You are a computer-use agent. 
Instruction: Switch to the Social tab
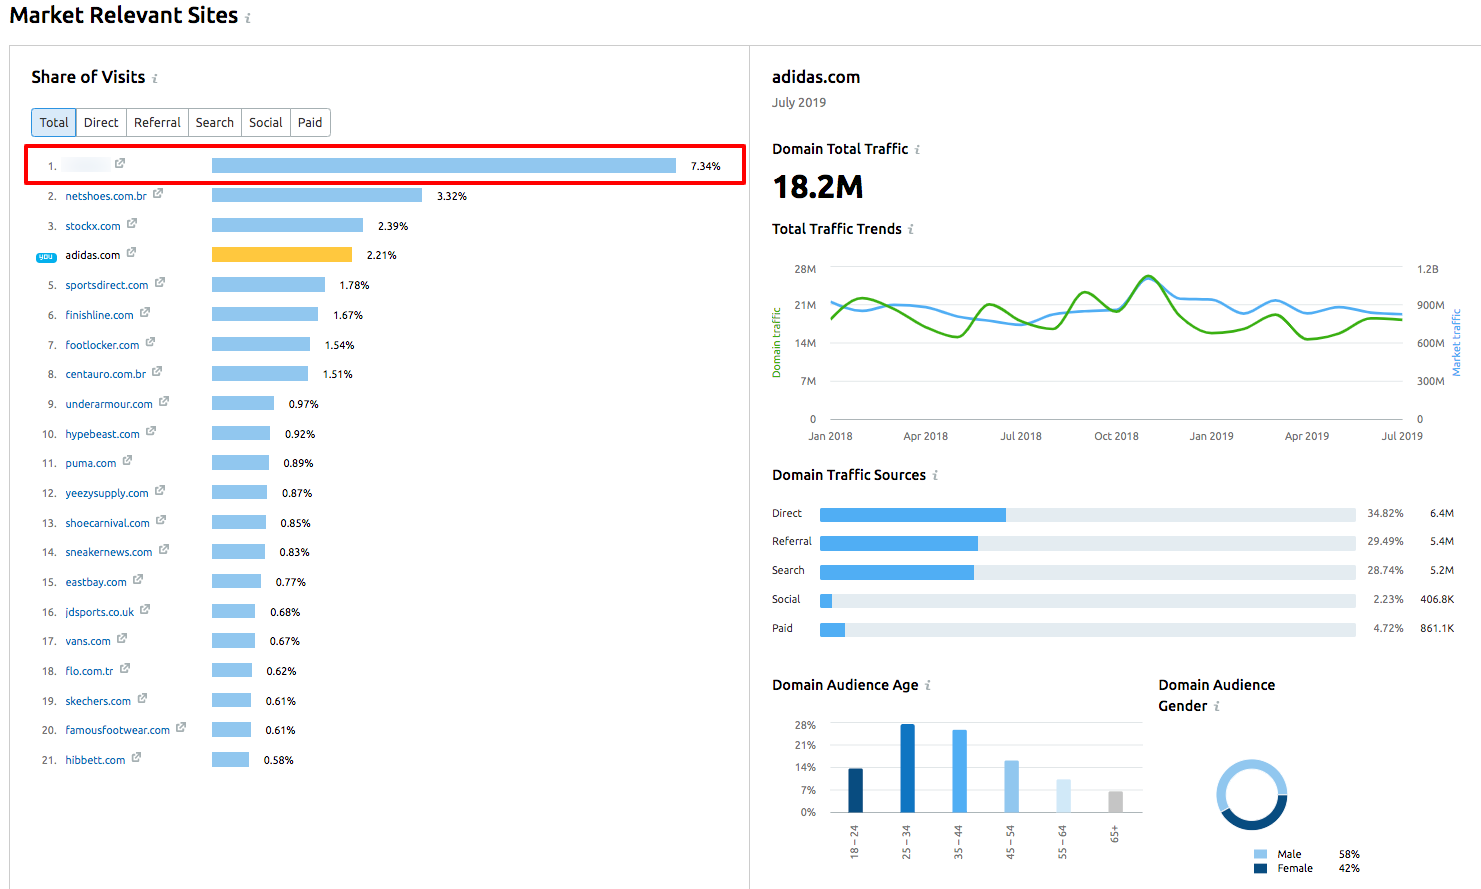pyautogui.click(x=266, y=122)
